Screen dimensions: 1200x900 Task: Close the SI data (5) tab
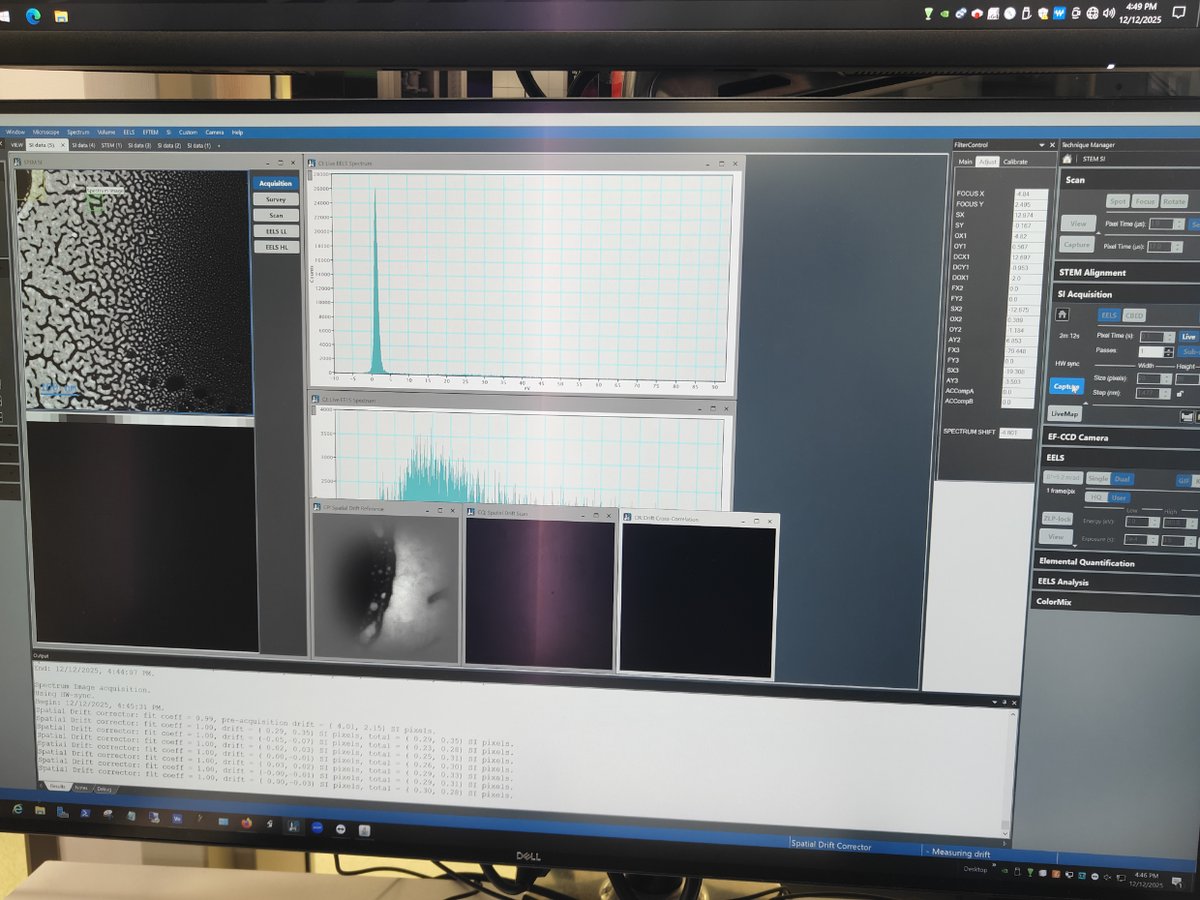pos(63,146)
